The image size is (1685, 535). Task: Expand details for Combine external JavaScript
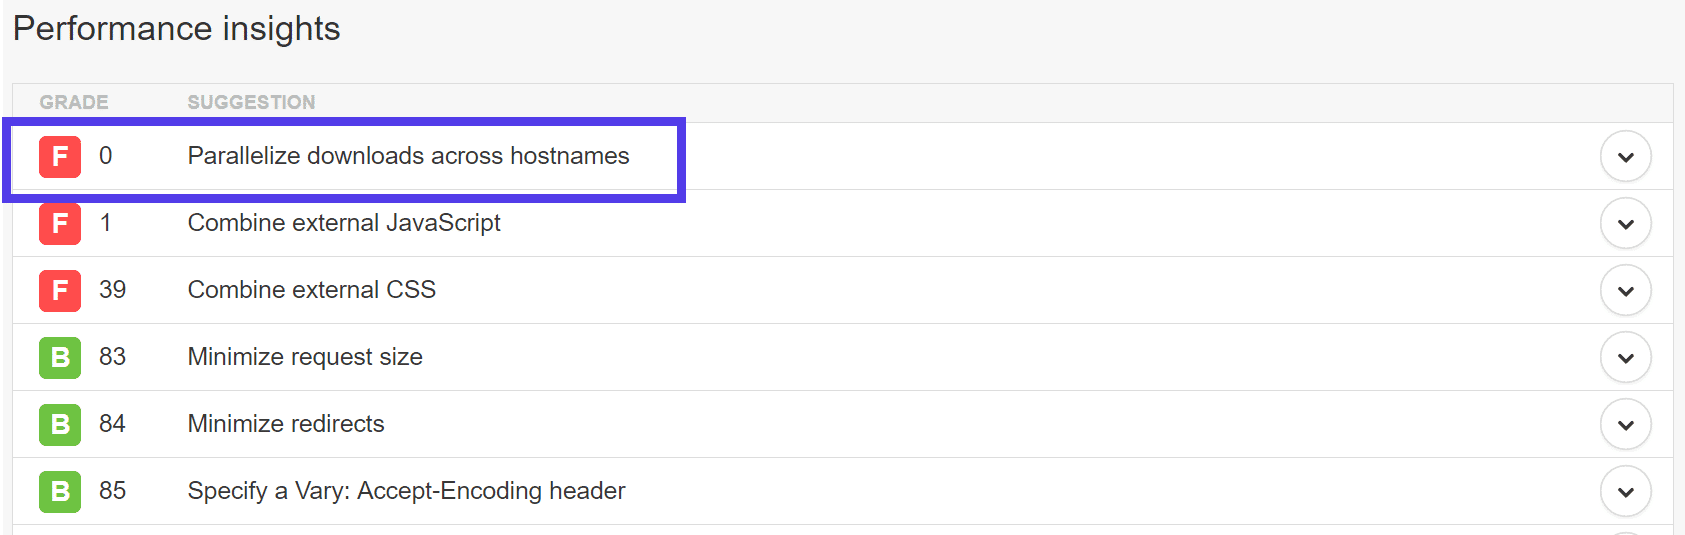1625,223
